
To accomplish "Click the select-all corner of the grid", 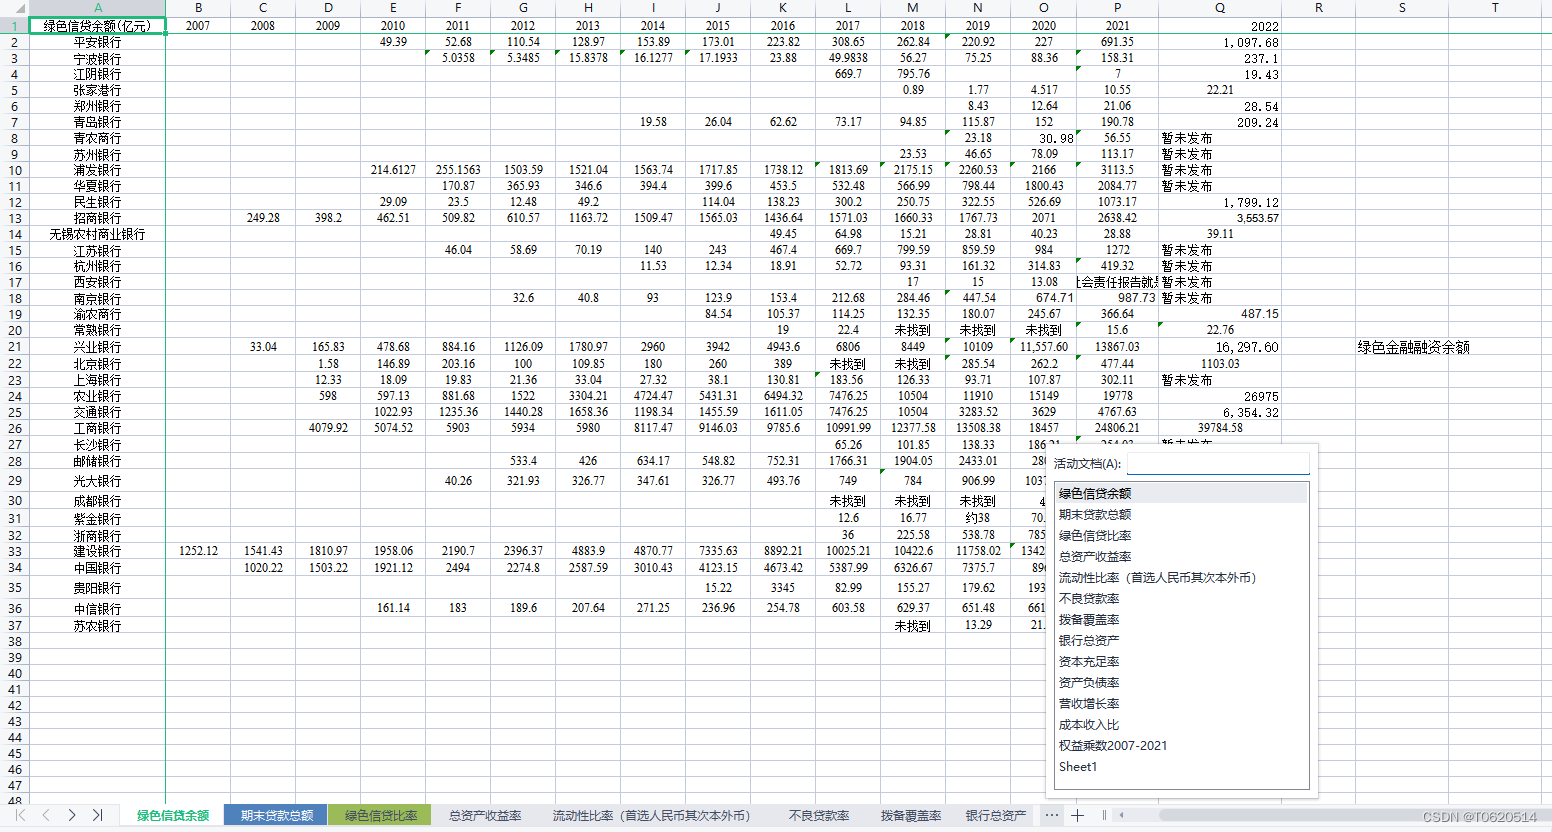I will coord(14,8).
